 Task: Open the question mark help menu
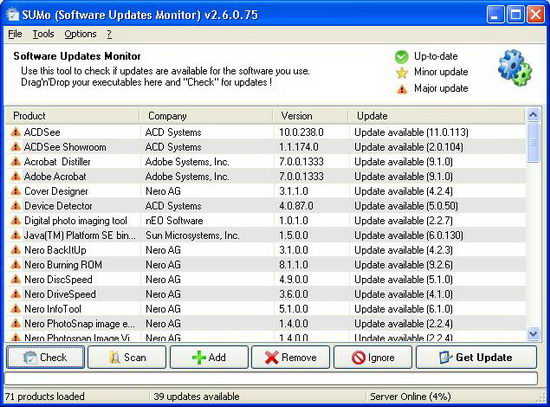tap(109, 34)
